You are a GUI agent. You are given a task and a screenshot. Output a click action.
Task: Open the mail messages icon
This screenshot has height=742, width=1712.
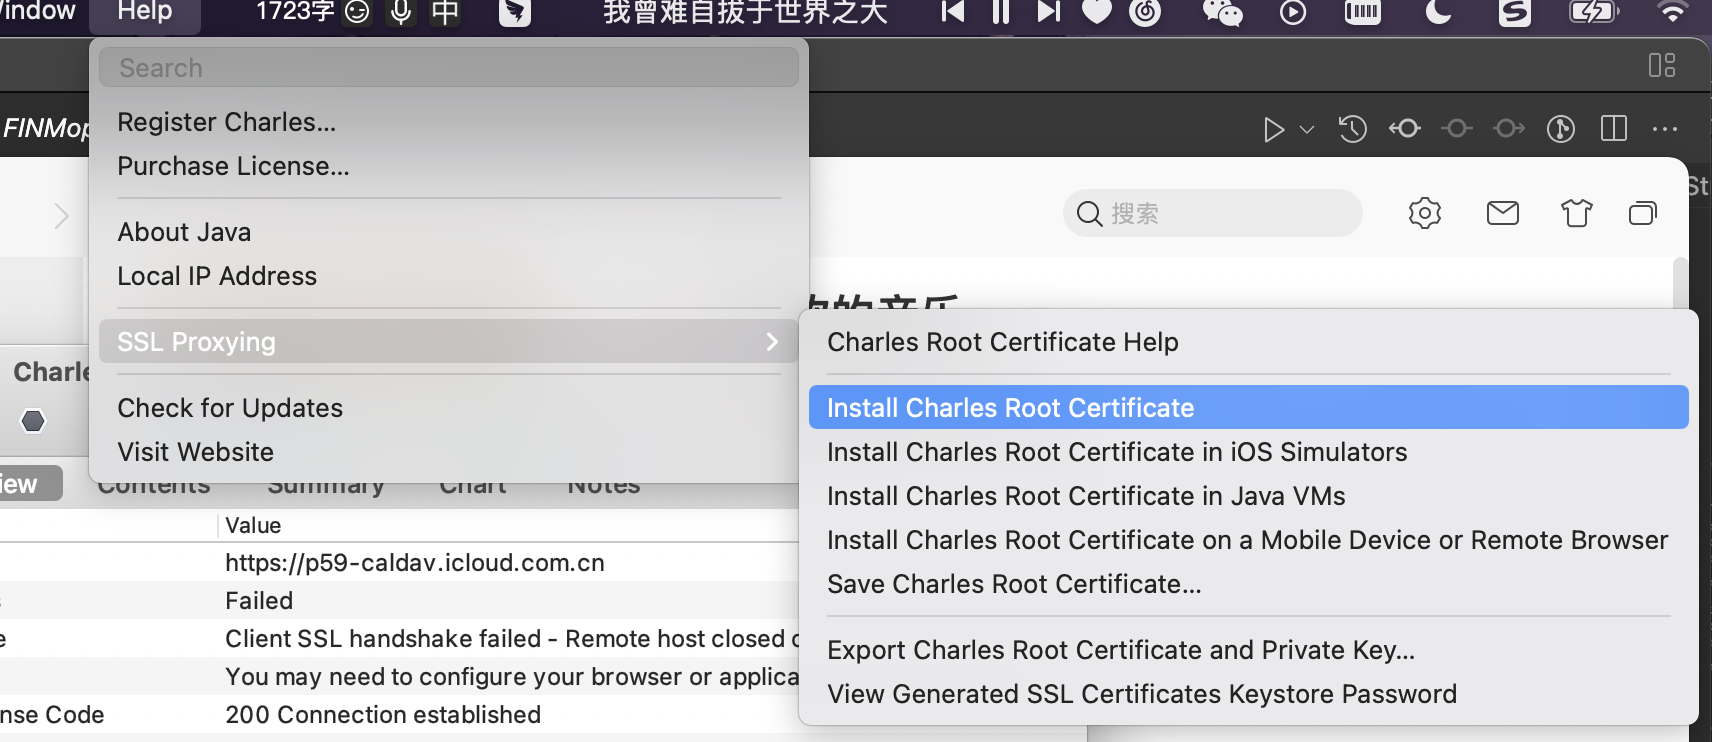[x=1503, y=213]
